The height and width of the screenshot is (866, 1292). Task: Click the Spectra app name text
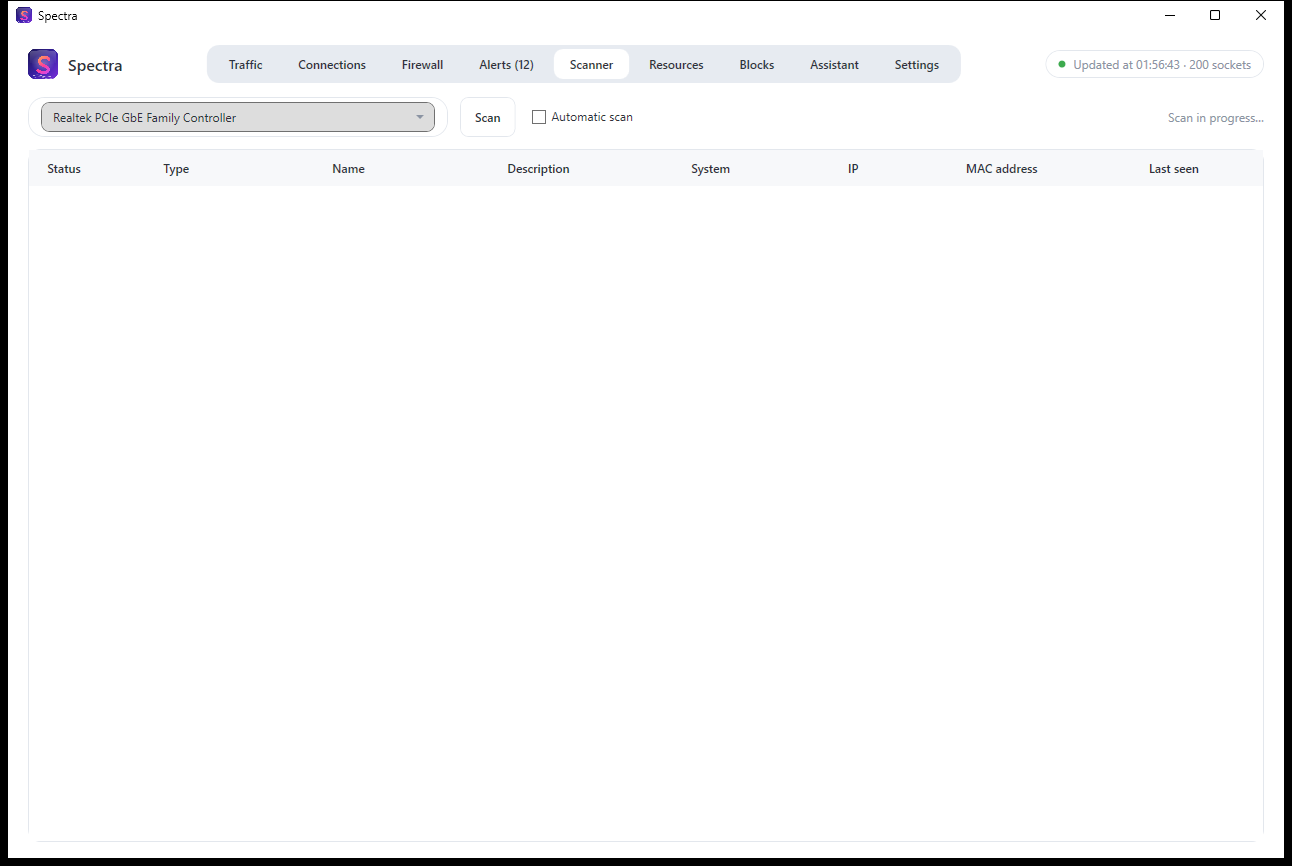(95, 66)
